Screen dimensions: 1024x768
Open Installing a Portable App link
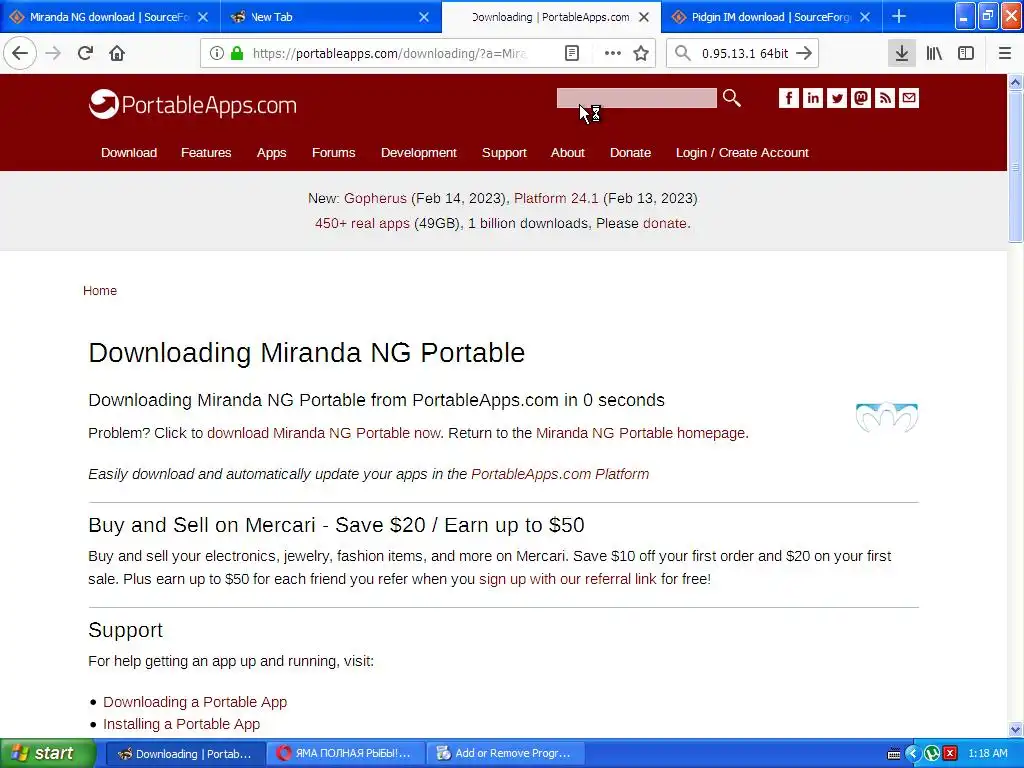point(182,724)
